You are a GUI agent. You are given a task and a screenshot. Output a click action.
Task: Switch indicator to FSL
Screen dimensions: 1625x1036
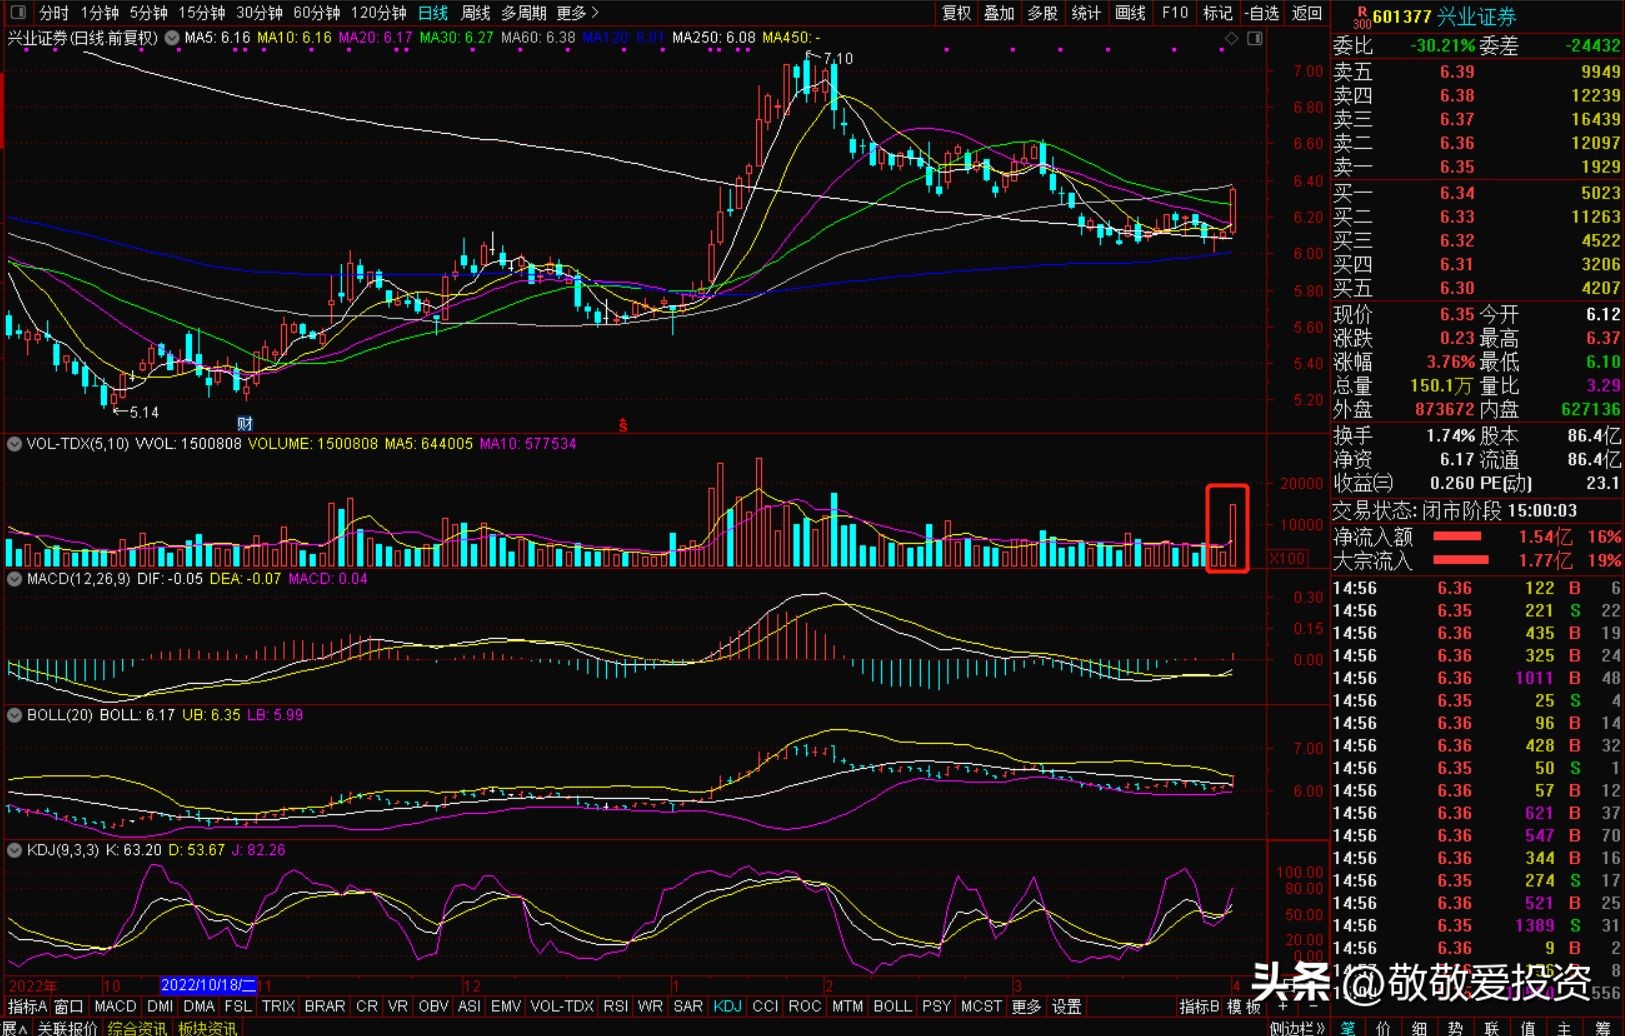(x=238, y=1007)
